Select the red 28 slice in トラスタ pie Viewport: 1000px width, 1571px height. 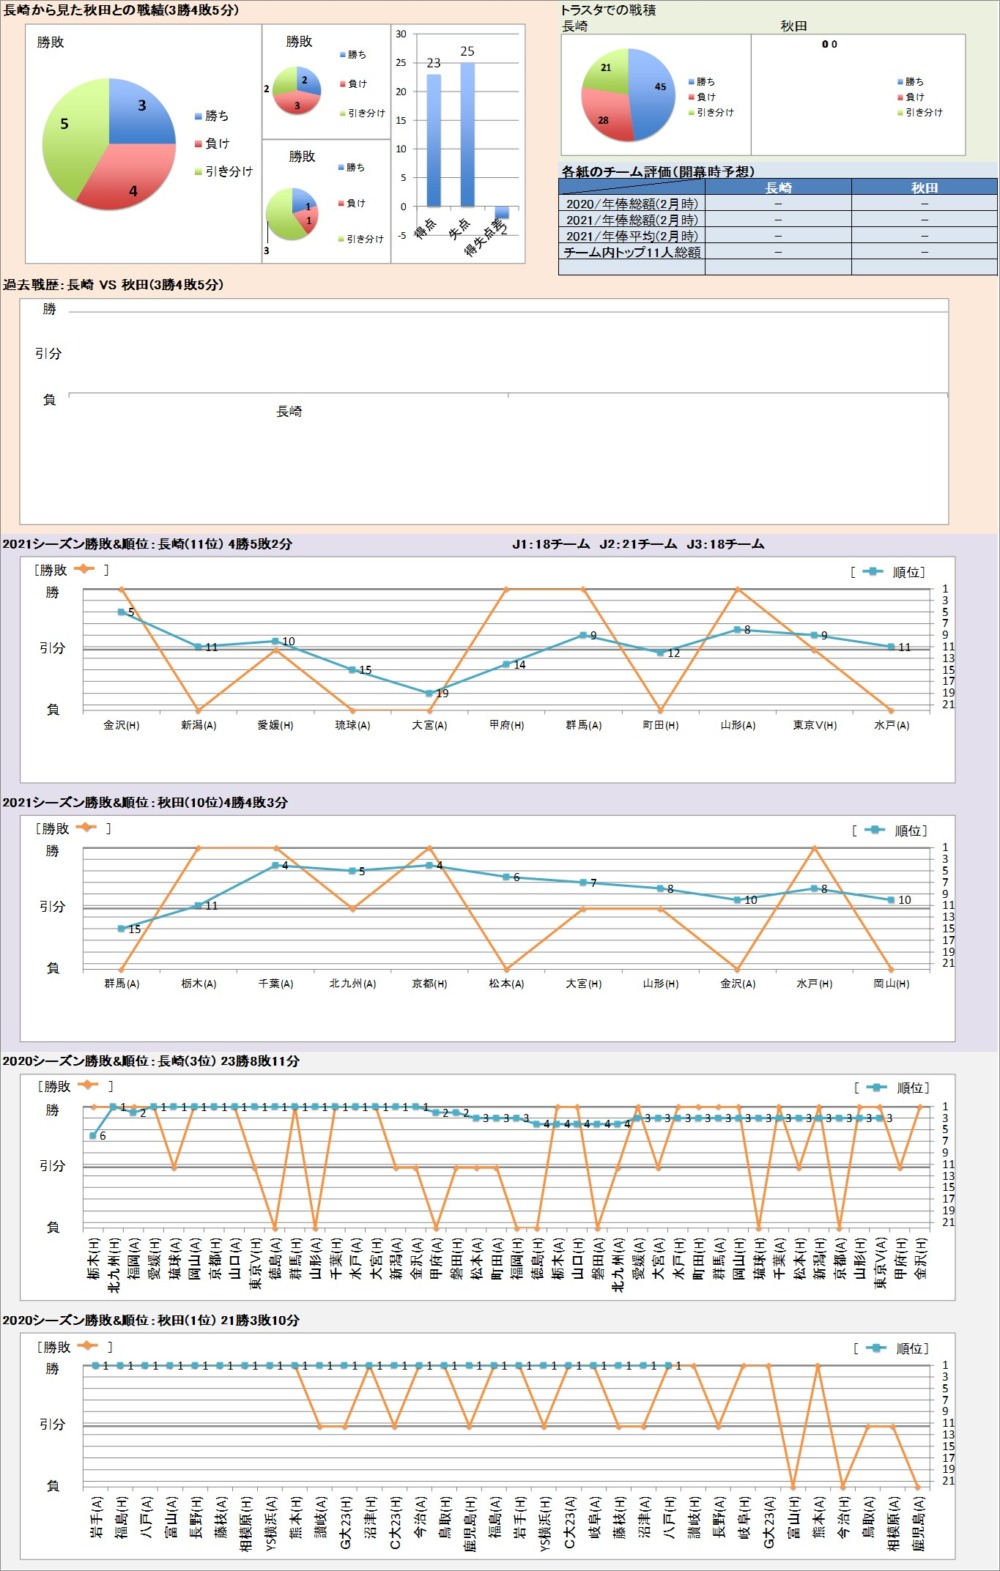pyautogui.click(x=606, y=115)
